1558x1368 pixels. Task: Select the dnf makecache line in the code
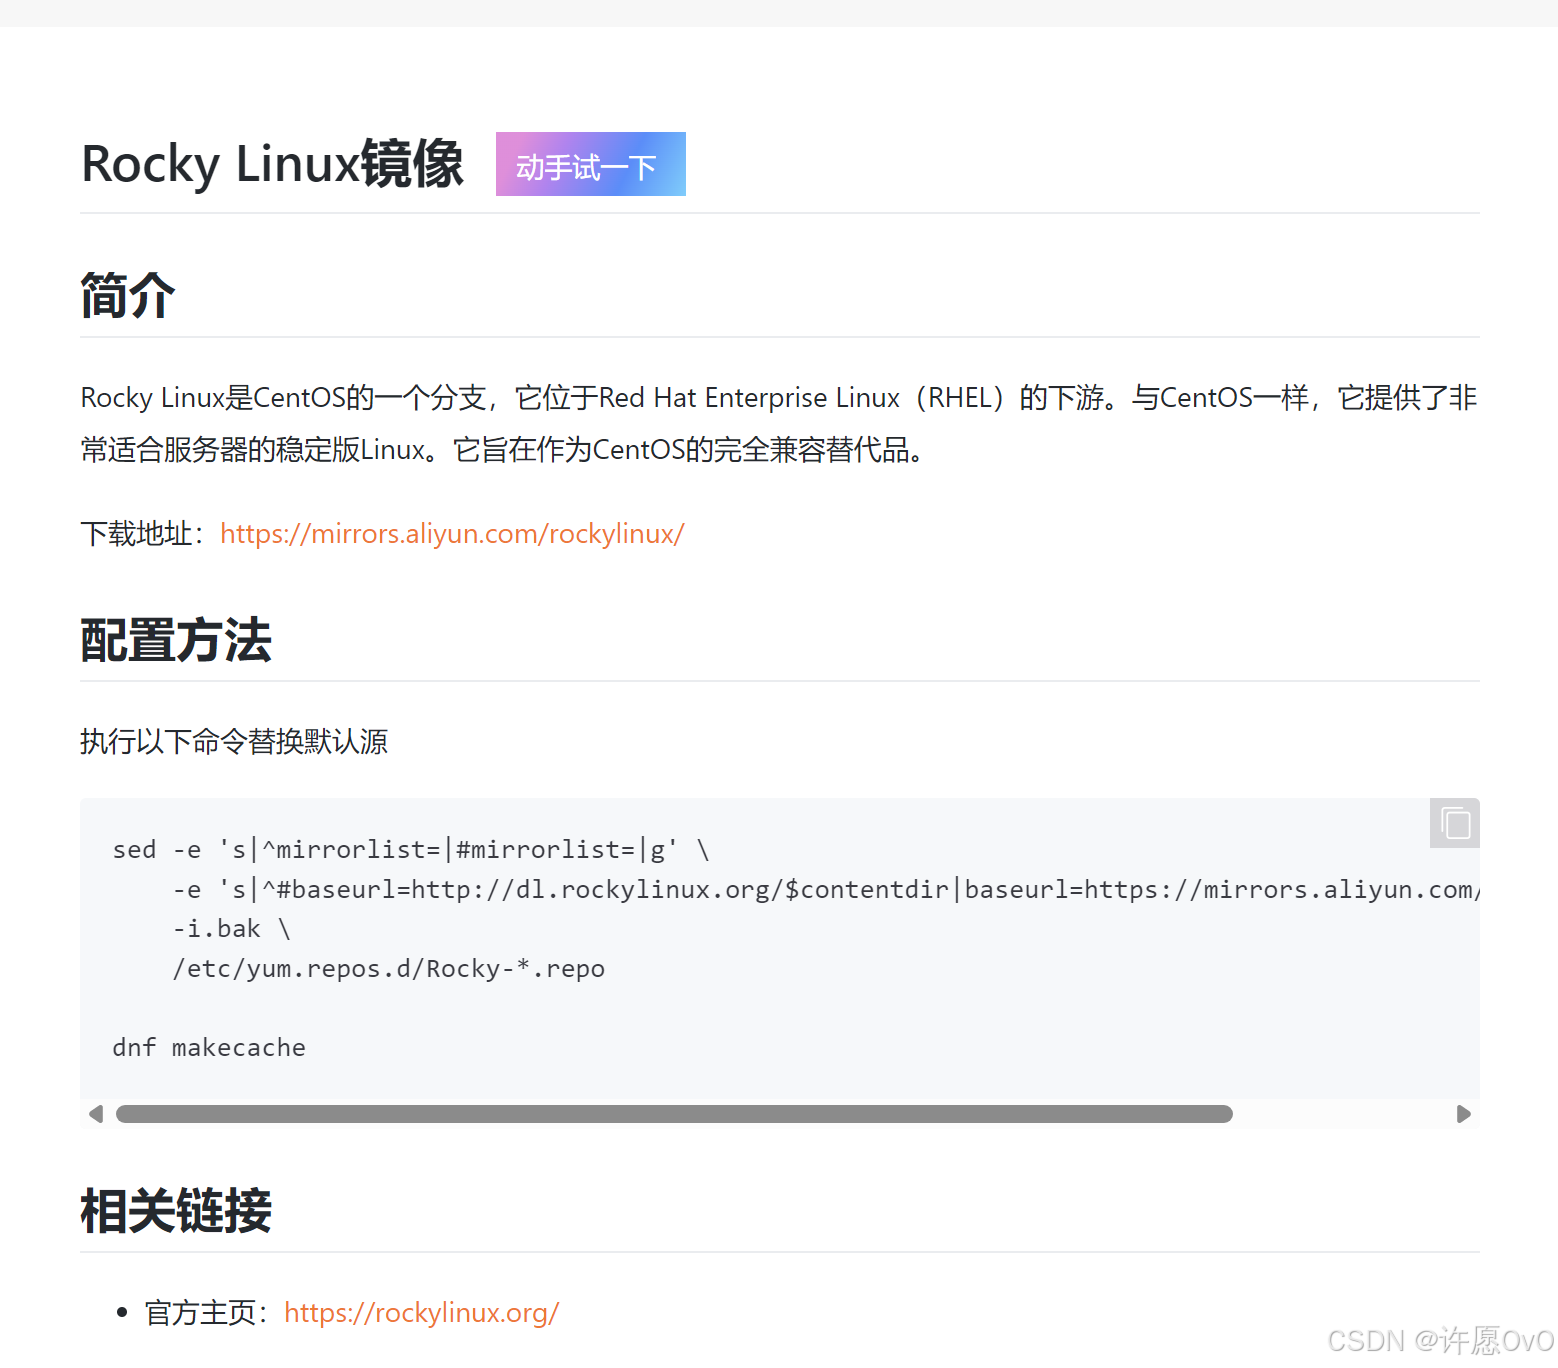[x=208, y=1047]
